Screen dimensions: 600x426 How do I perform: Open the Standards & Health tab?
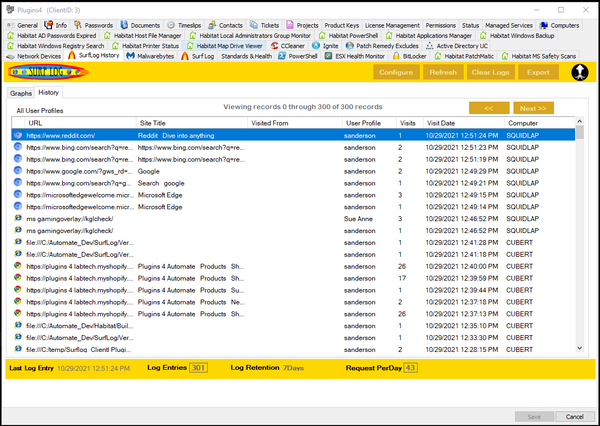246,56
